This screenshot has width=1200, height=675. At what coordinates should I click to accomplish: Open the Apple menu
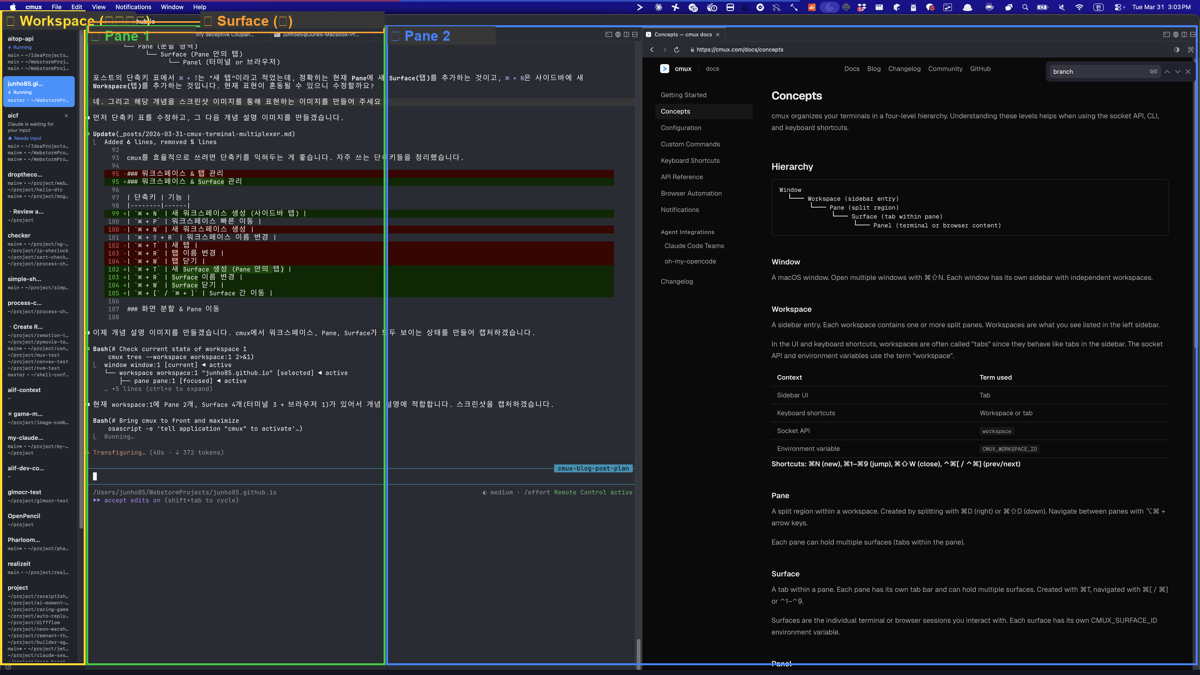12,7
